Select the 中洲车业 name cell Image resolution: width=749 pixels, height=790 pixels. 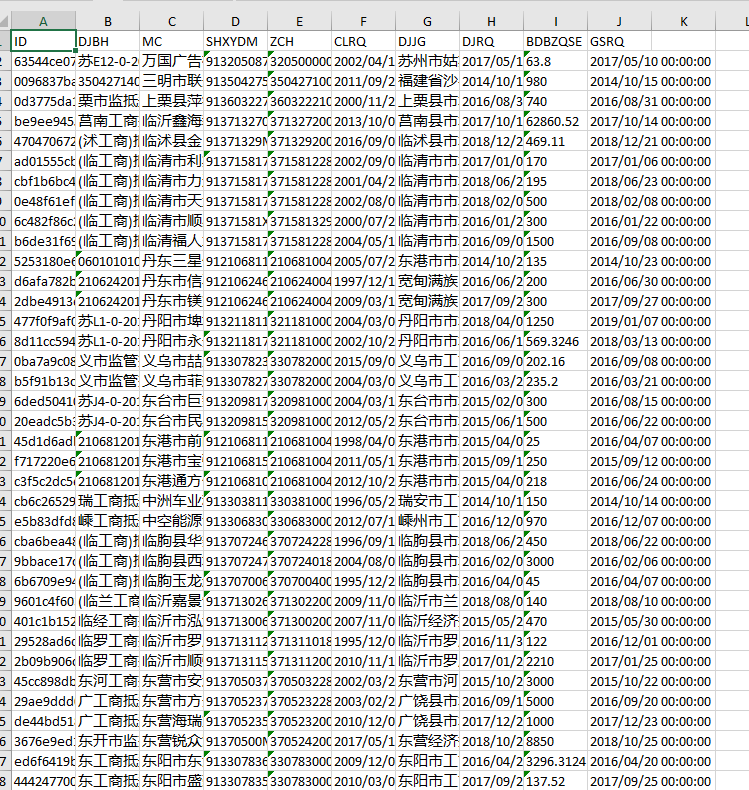172,501
